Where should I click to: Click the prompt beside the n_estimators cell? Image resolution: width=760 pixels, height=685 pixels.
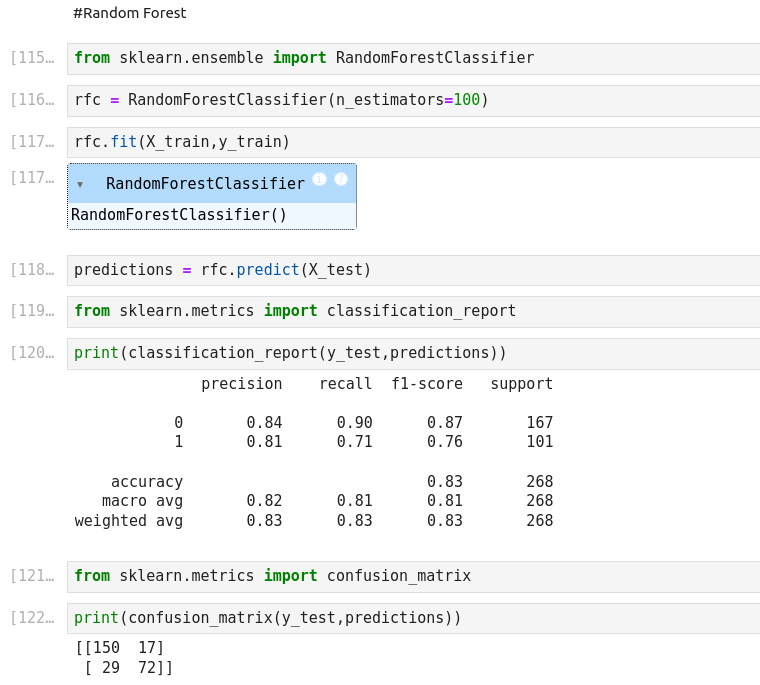[32, 100]
